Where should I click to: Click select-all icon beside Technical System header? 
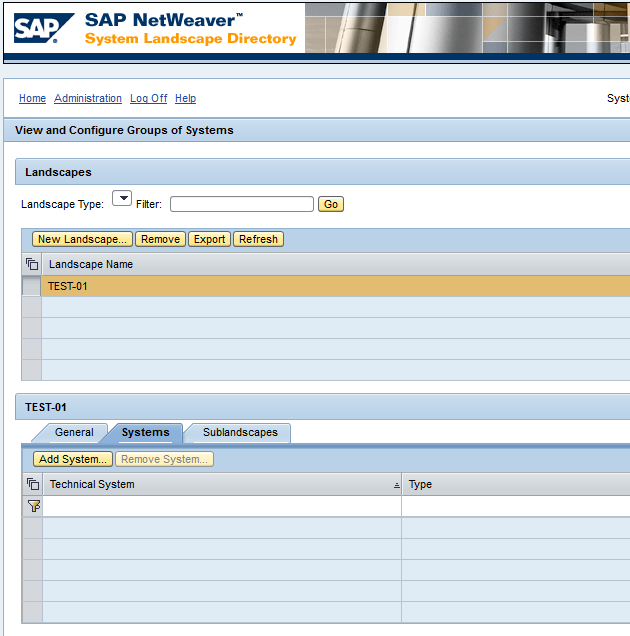[33, 484]
